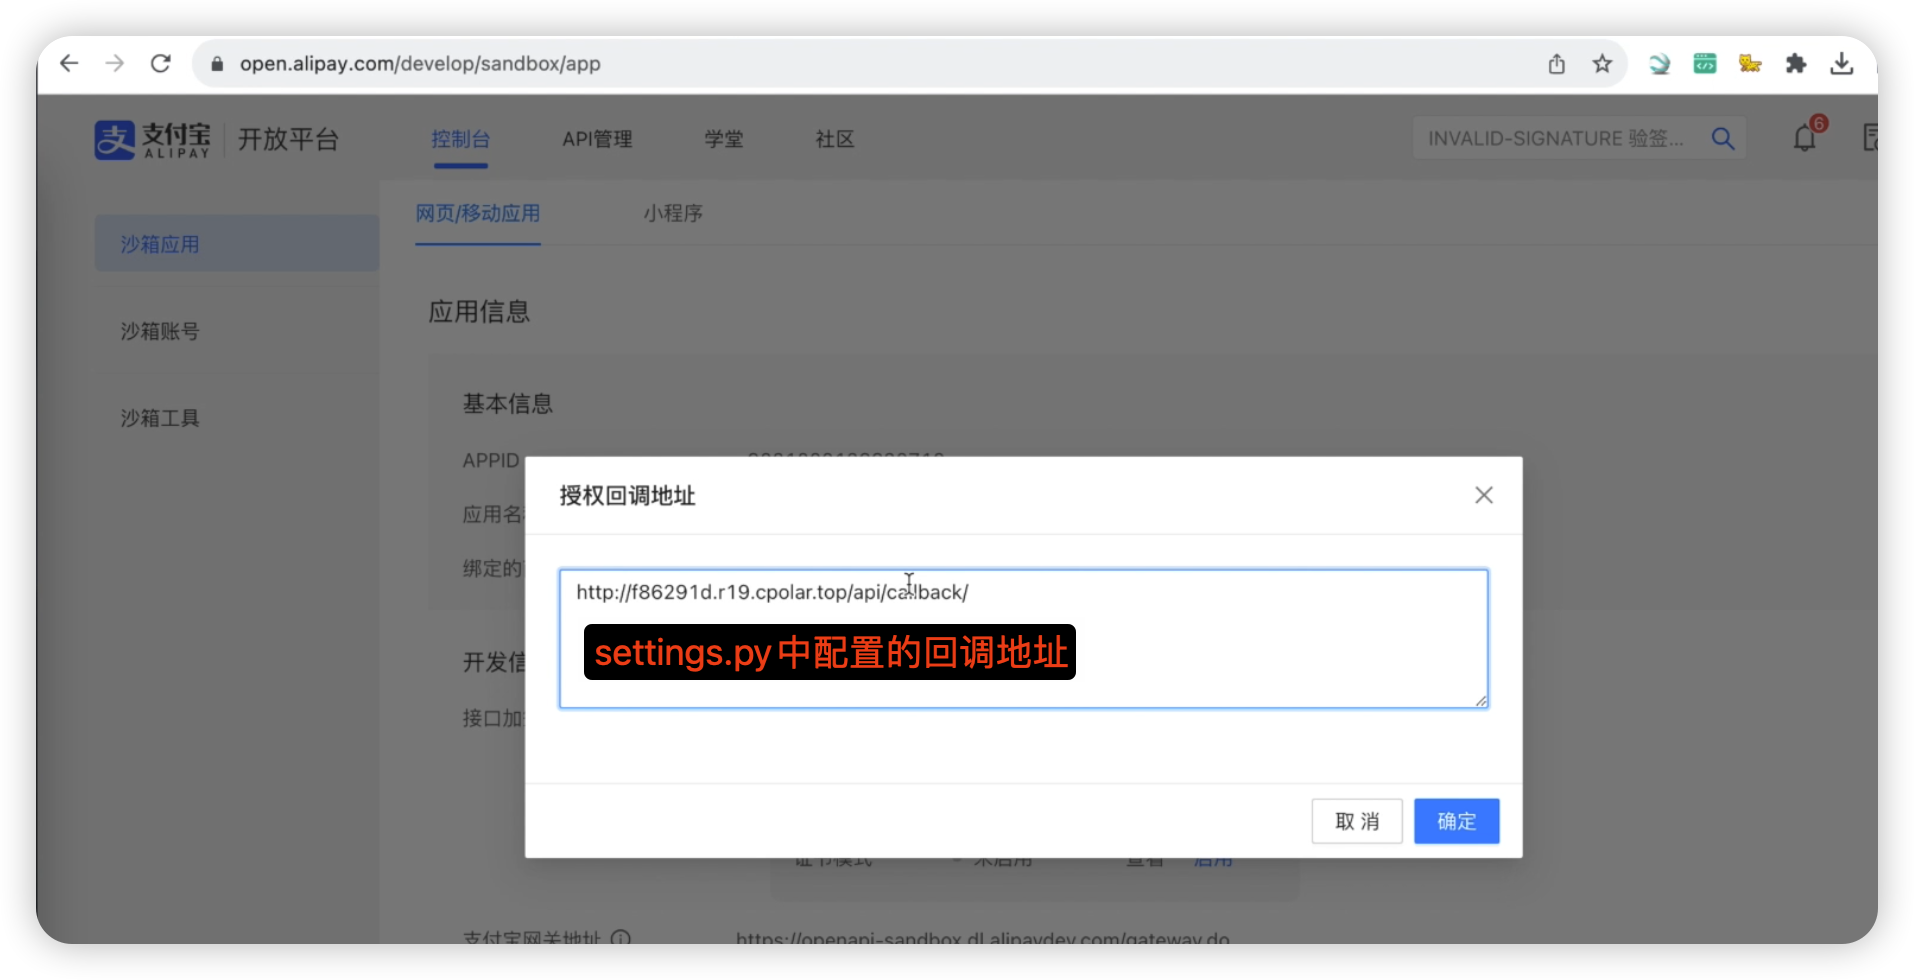1914x980 pixels.
Task: Click the 授权回调地址 dialog title
Action: click(627, 496)
